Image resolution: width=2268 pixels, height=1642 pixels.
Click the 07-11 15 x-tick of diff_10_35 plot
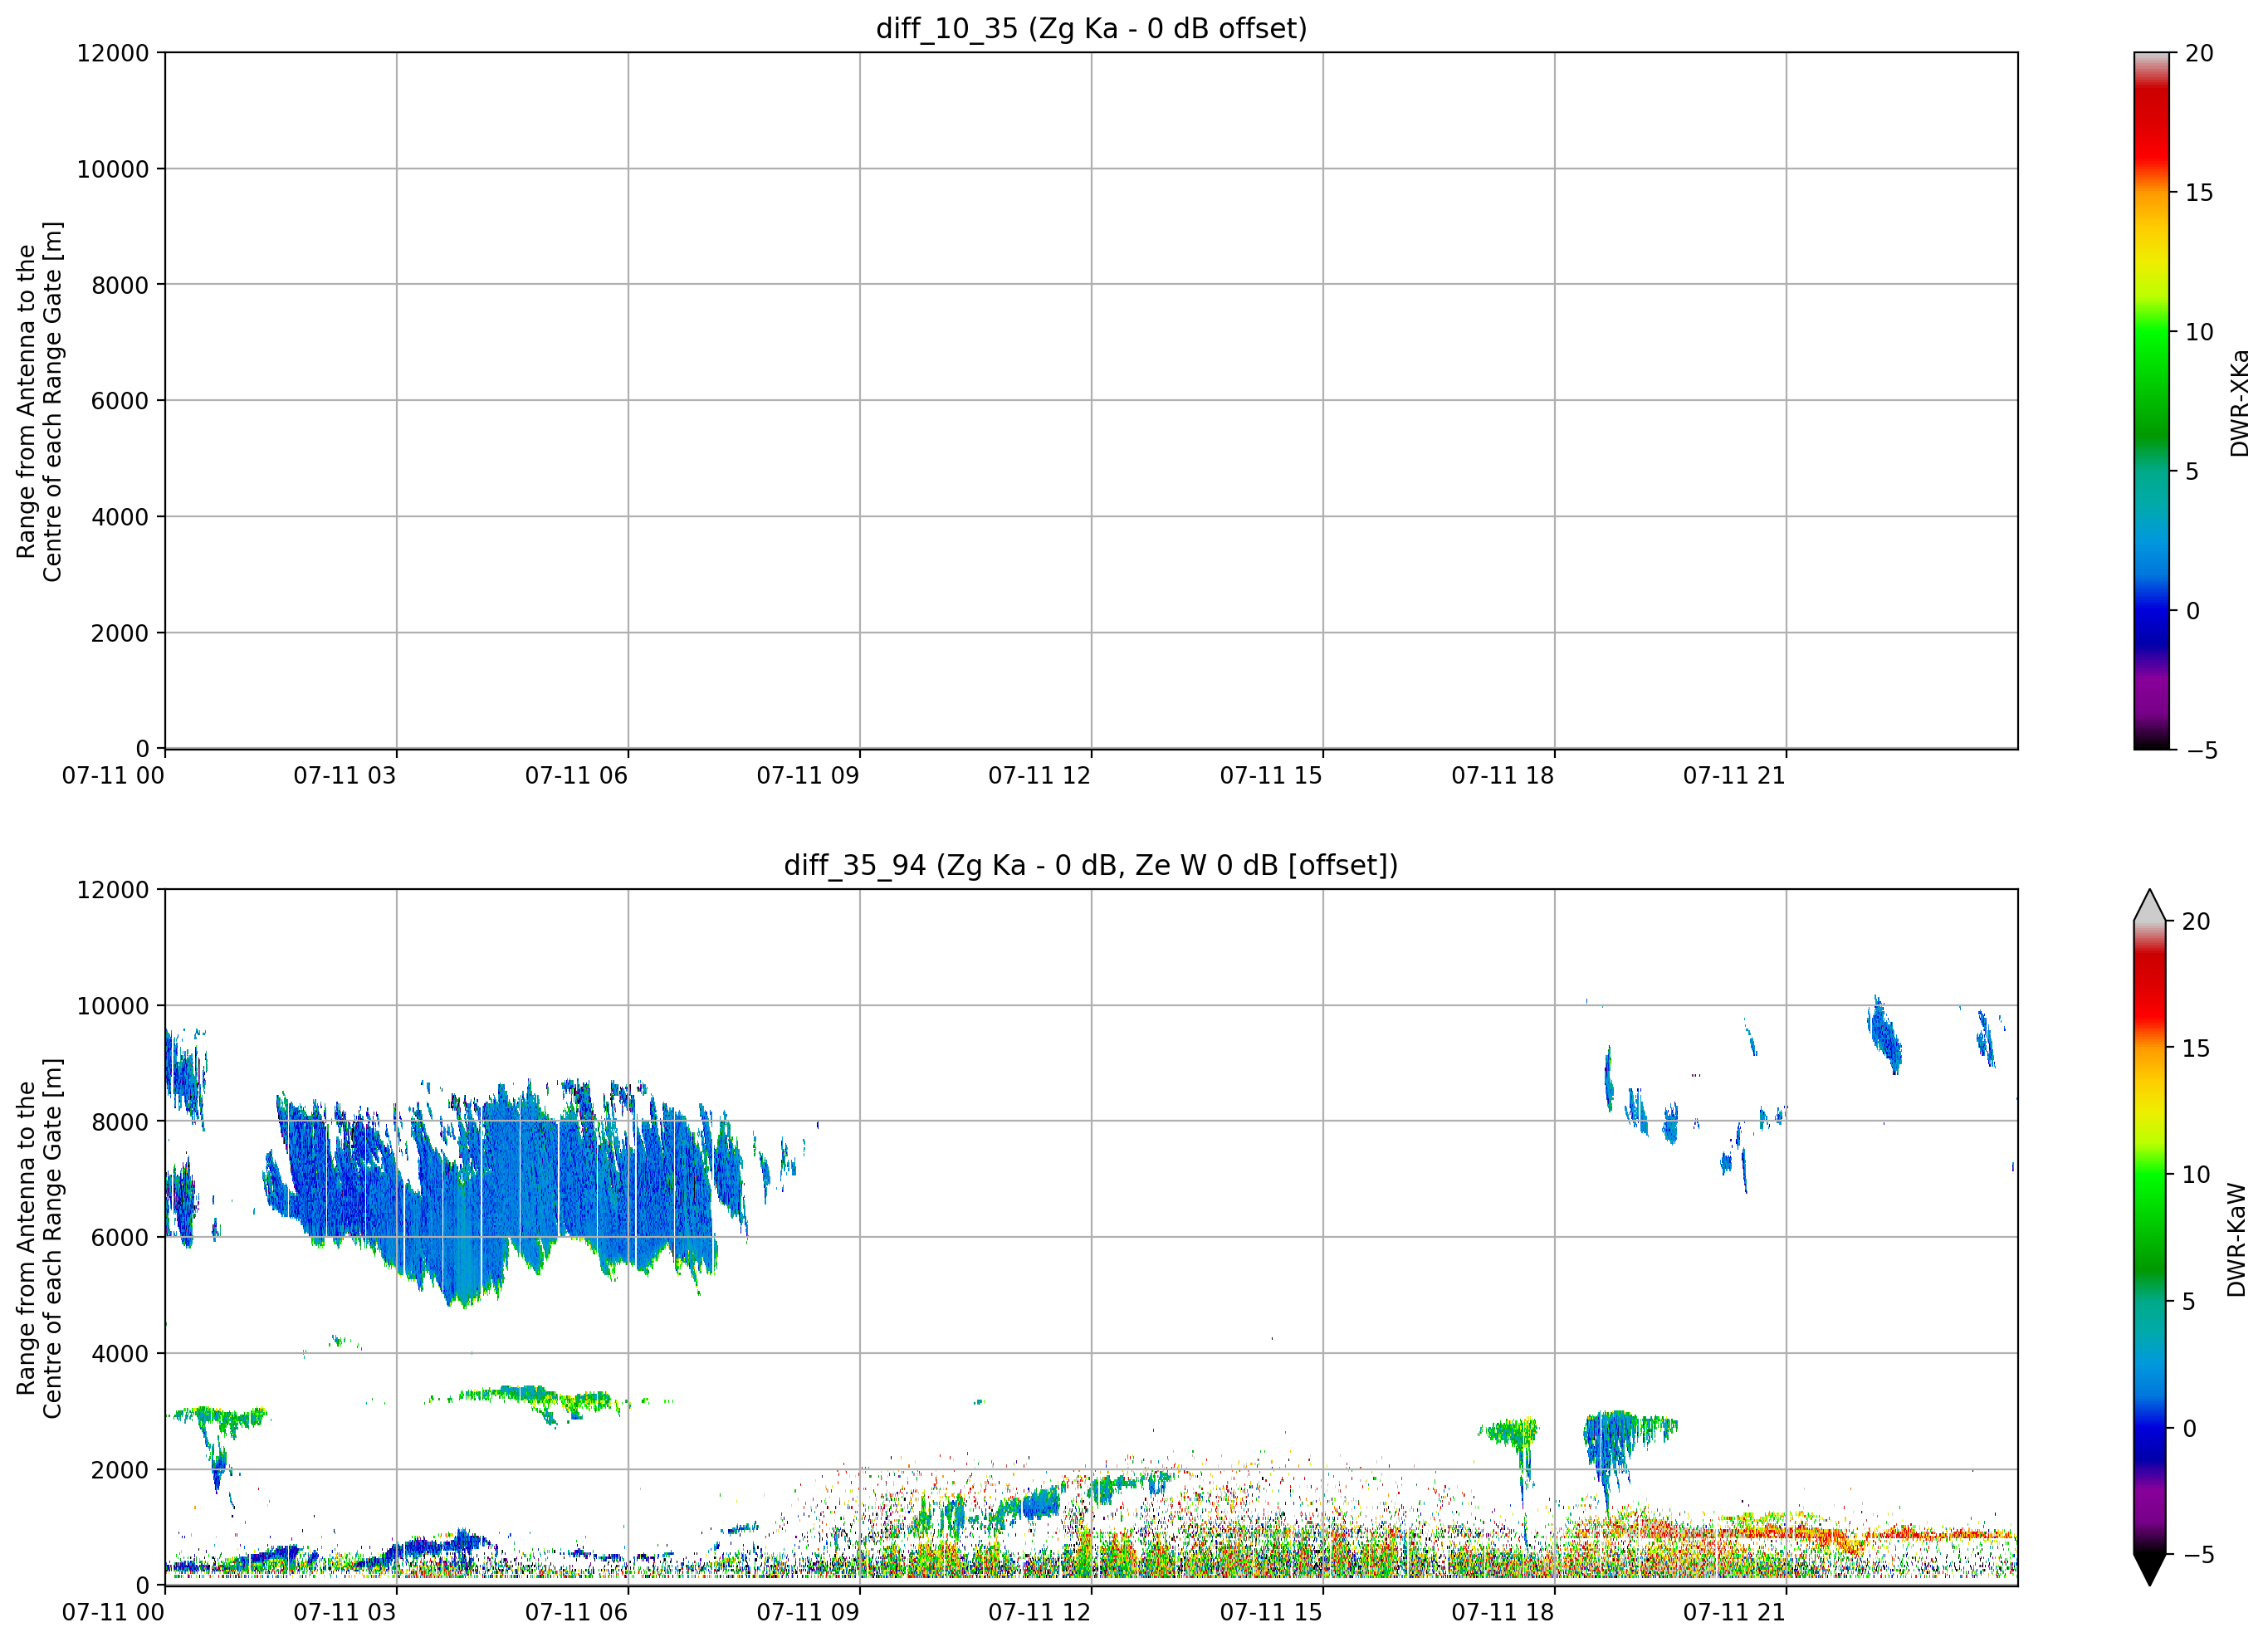point(1271,776)
